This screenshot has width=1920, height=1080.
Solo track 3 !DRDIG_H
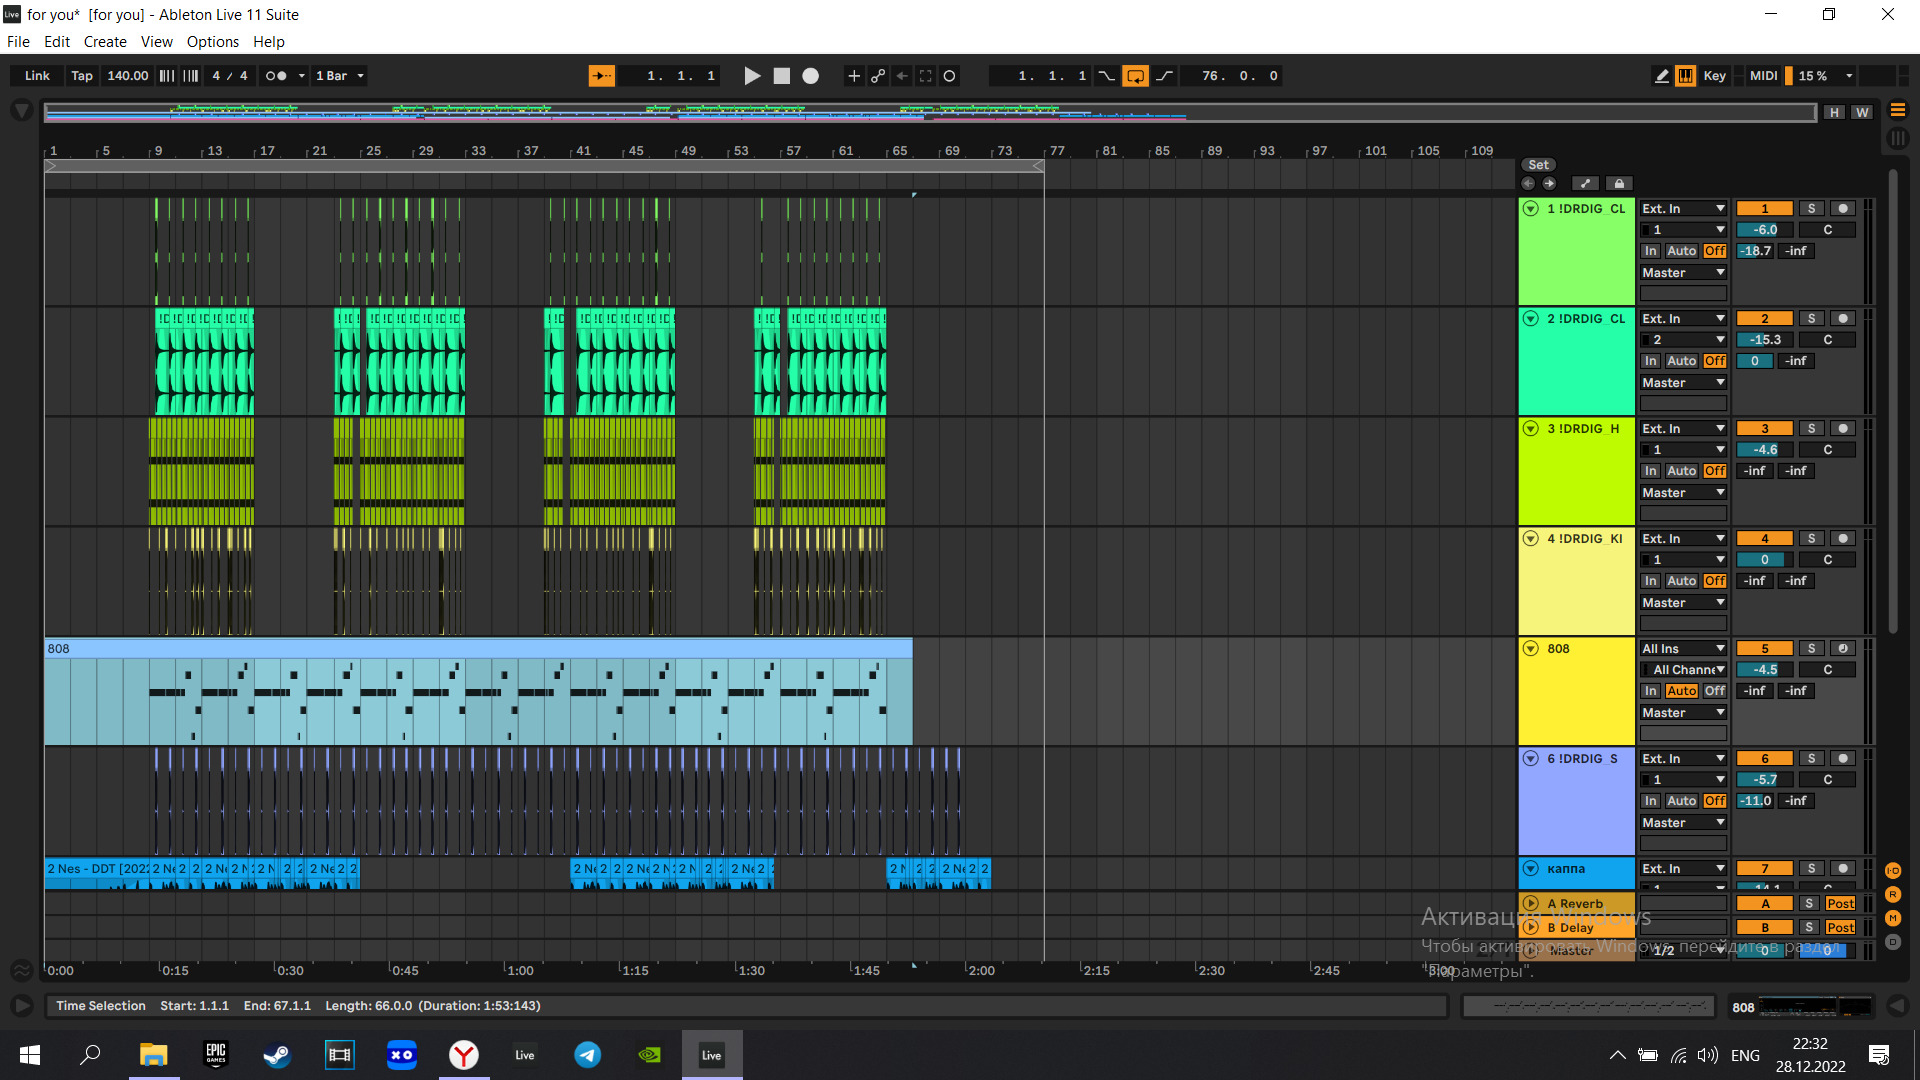pyautogui.click(x=1812, y=429)
